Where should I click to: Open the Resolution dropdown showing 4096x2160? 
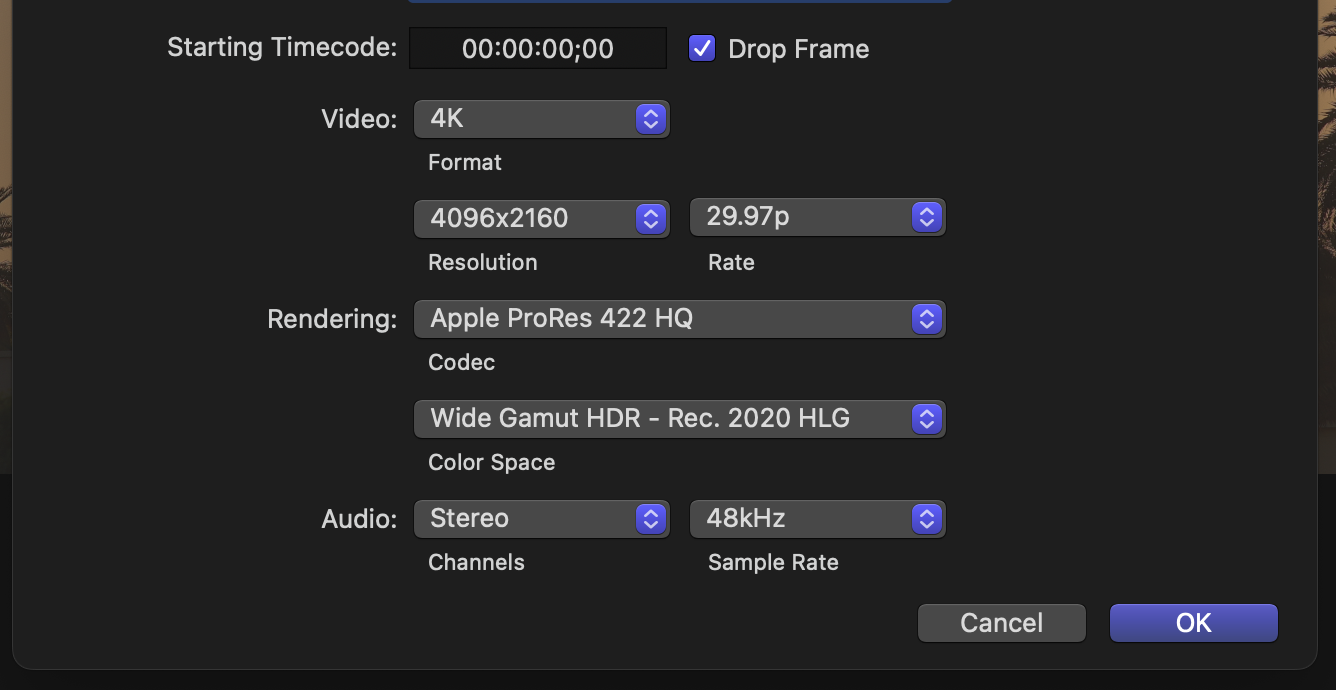[x=540, y=219]
